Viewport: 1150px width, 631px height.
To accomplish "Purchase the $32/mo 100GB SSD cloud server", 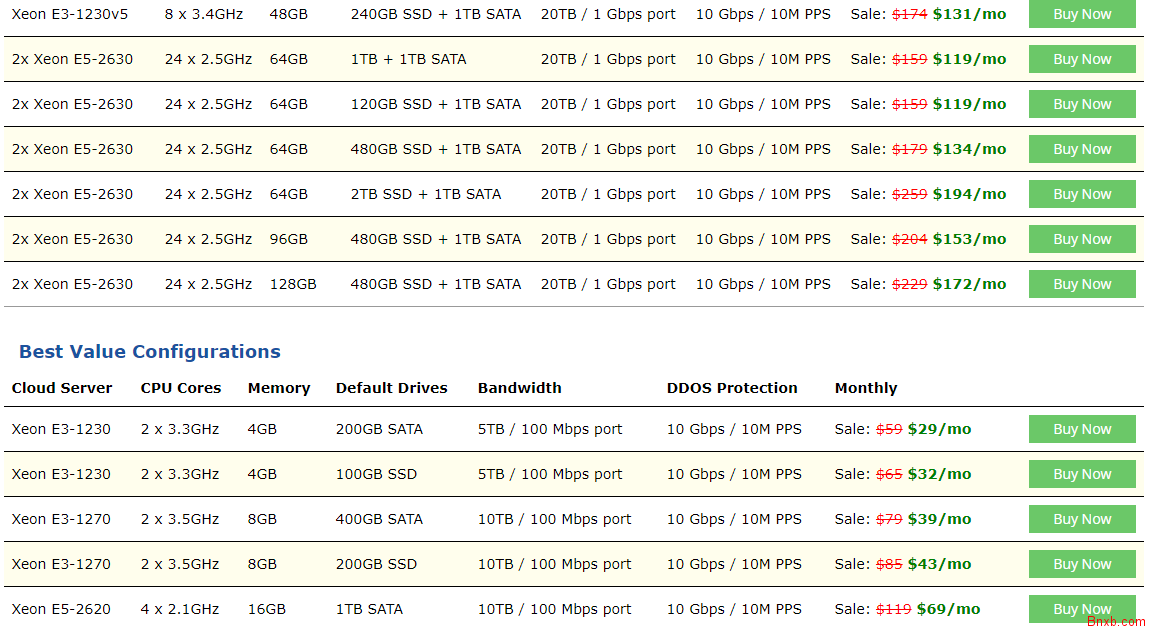I will [1082, 474].
